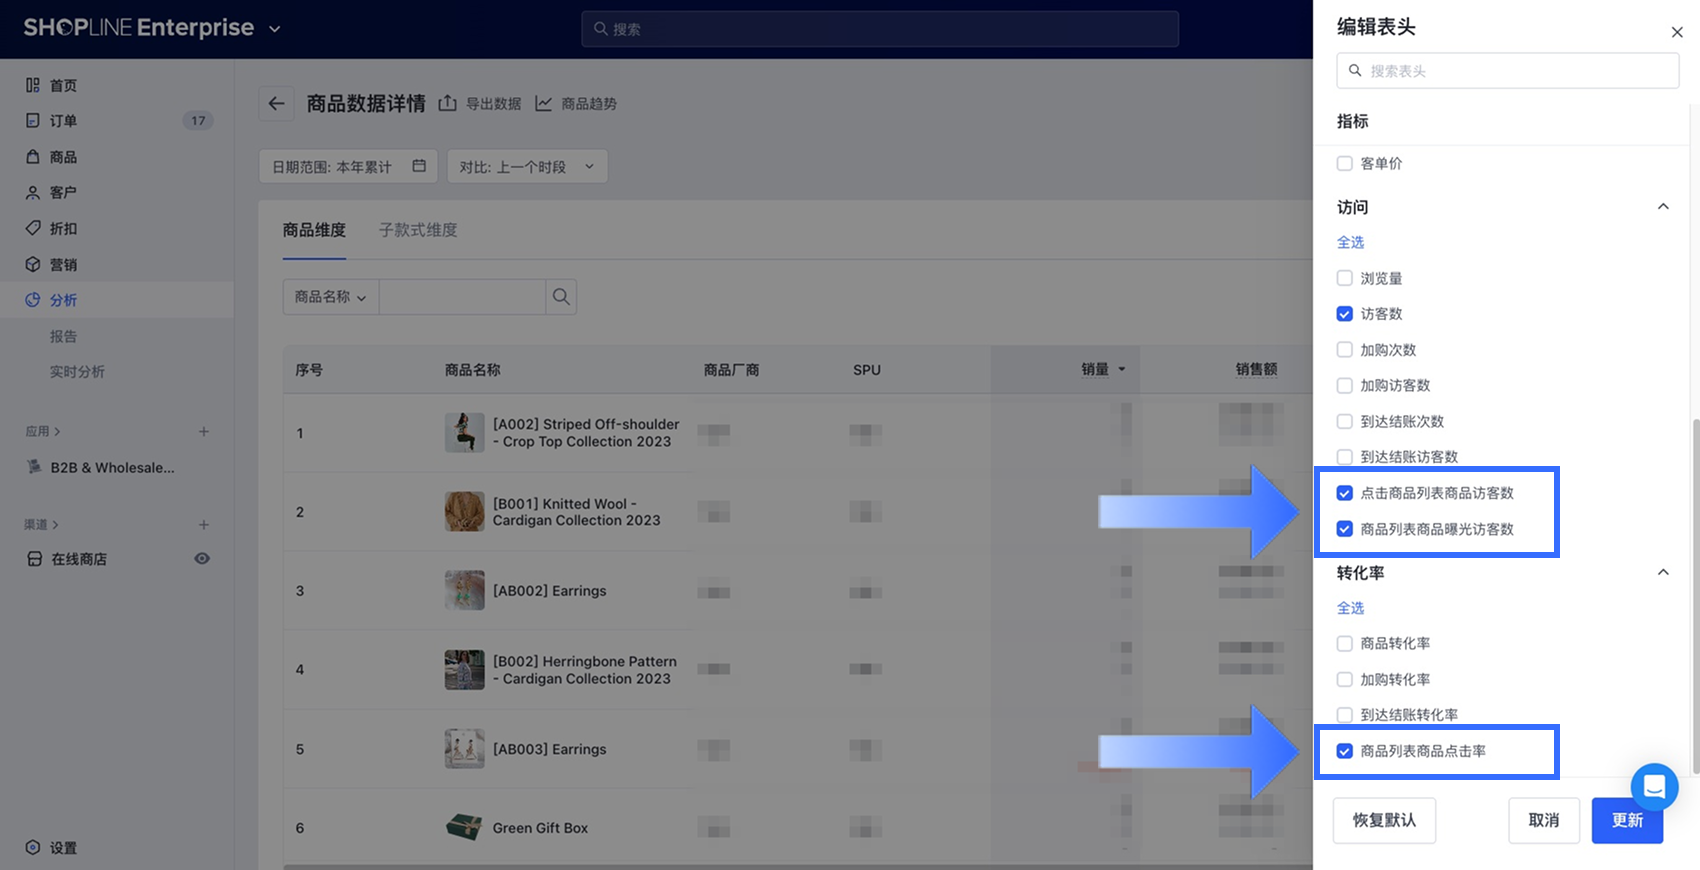Open SHOPLINE Enterprise store switcher dropdown
Viewport: 1700px width, 870px height.
[275, 29]
